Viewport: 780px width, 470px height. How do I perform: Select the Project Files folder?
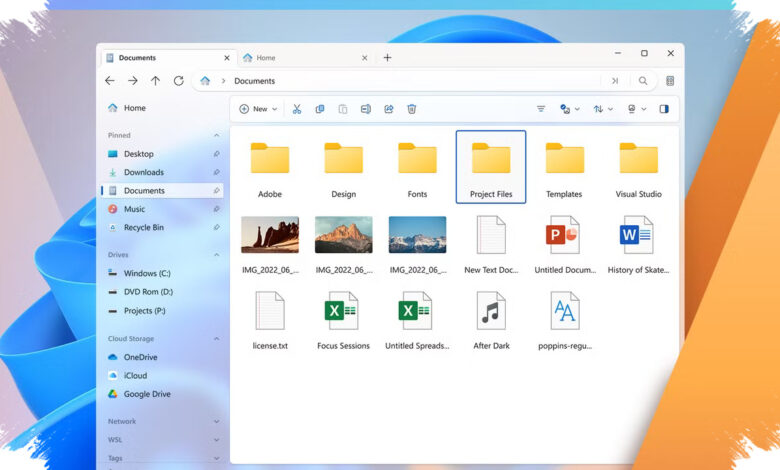tap(491, 167)
